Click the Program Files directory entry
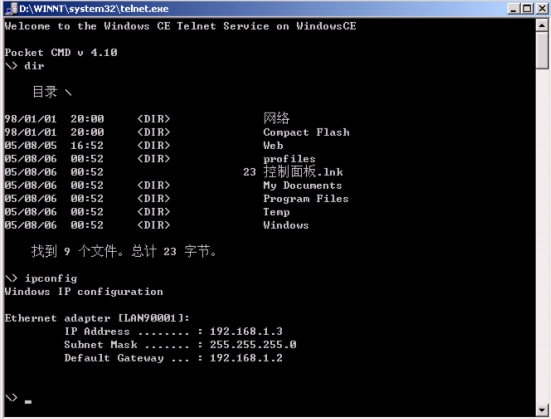 click(x=306, y=199)
